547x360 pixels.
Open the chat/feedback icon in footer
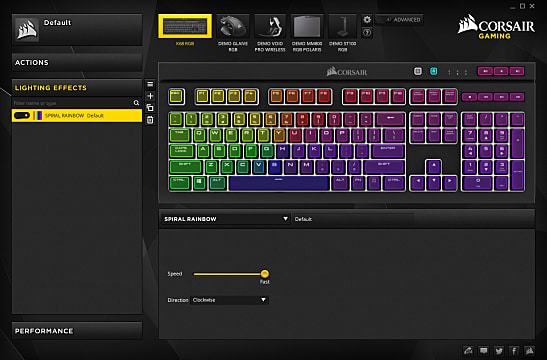point(484,351)
